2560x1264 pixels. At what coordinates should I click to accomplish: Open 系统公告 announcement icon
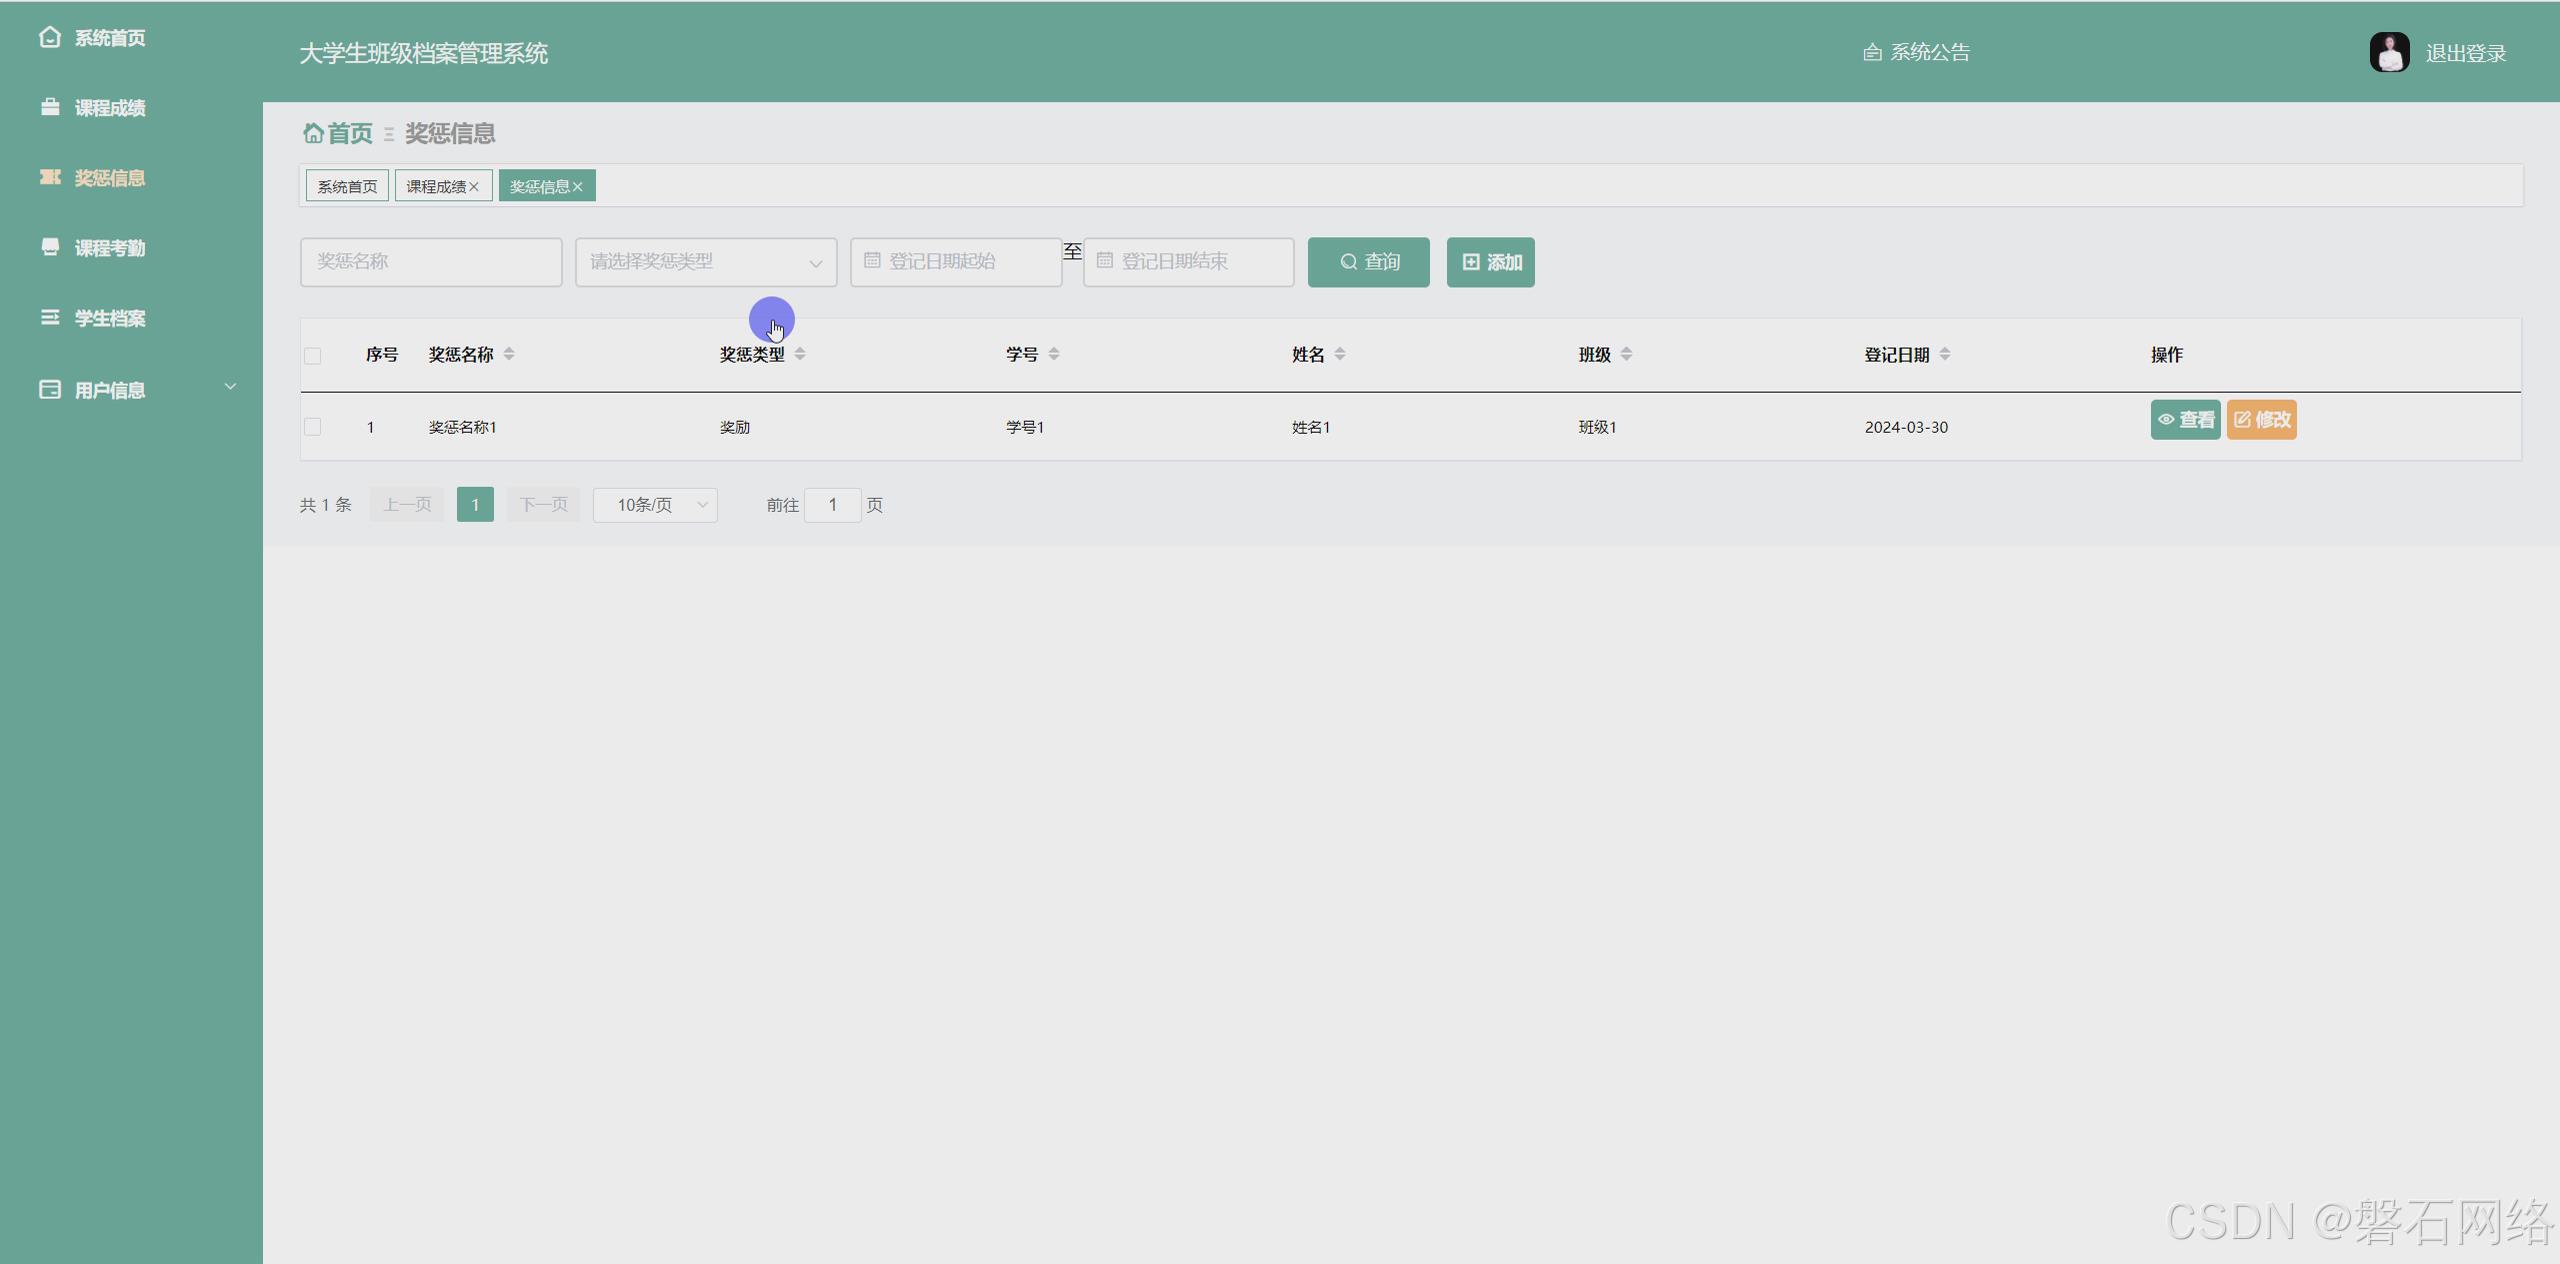(x=1872, y=53)
